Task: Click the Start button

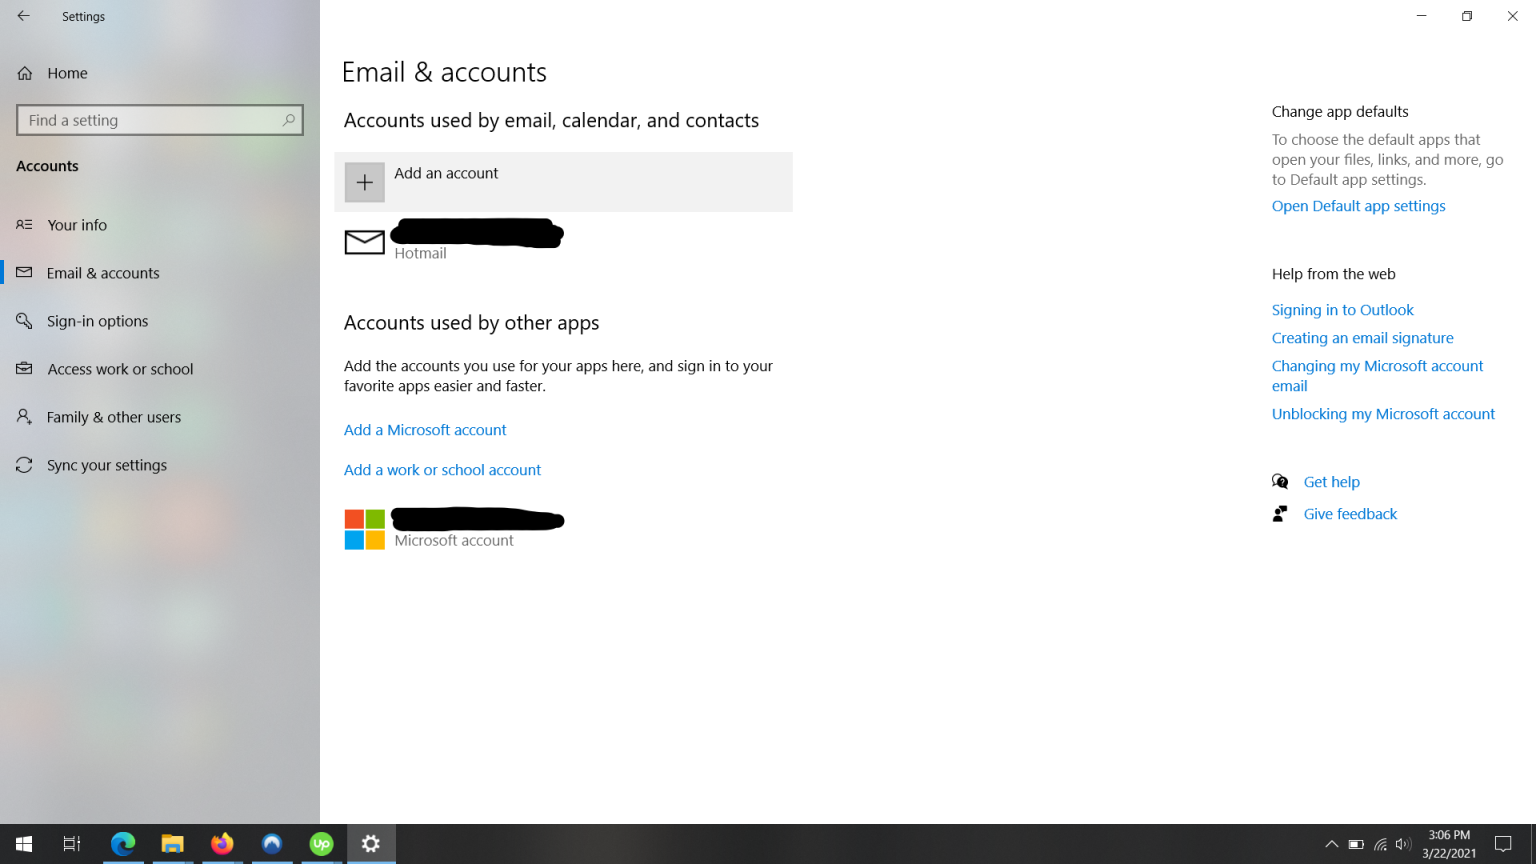Action: click(22, 844)
